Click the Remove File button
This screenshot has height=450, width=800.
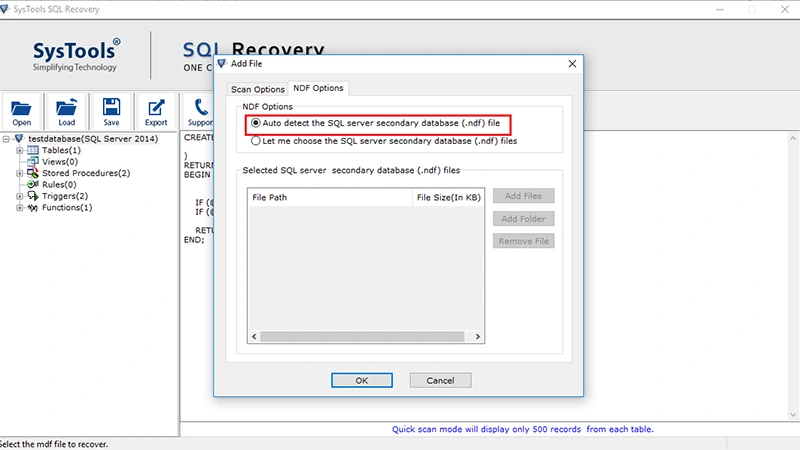pyautogui.click(x=523, y=241)
